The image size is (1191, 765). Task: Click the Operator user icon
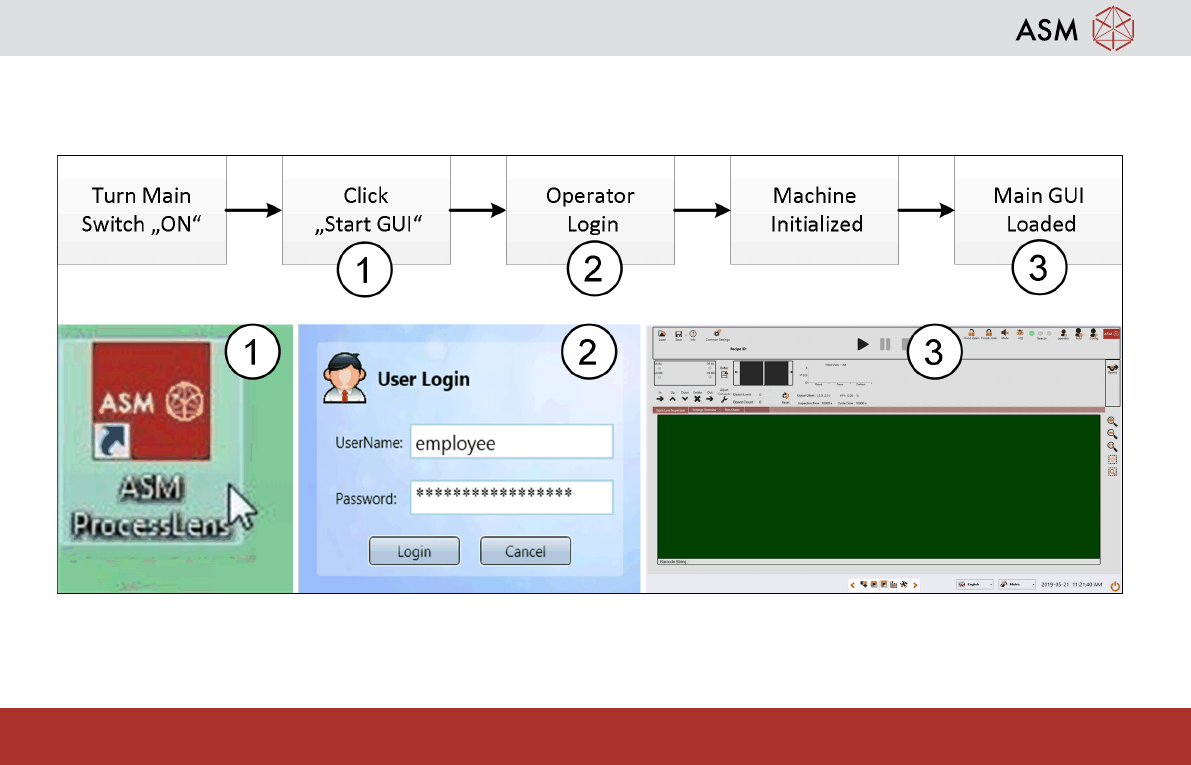[1063, 334]
